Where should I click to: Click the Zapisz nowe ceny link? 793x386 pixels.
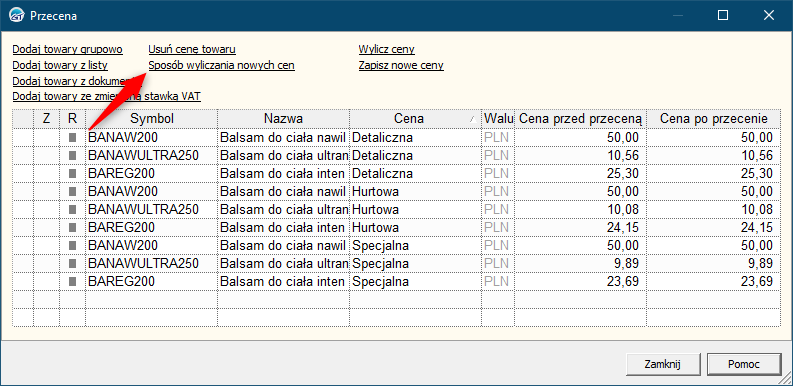tap(401, 65)
